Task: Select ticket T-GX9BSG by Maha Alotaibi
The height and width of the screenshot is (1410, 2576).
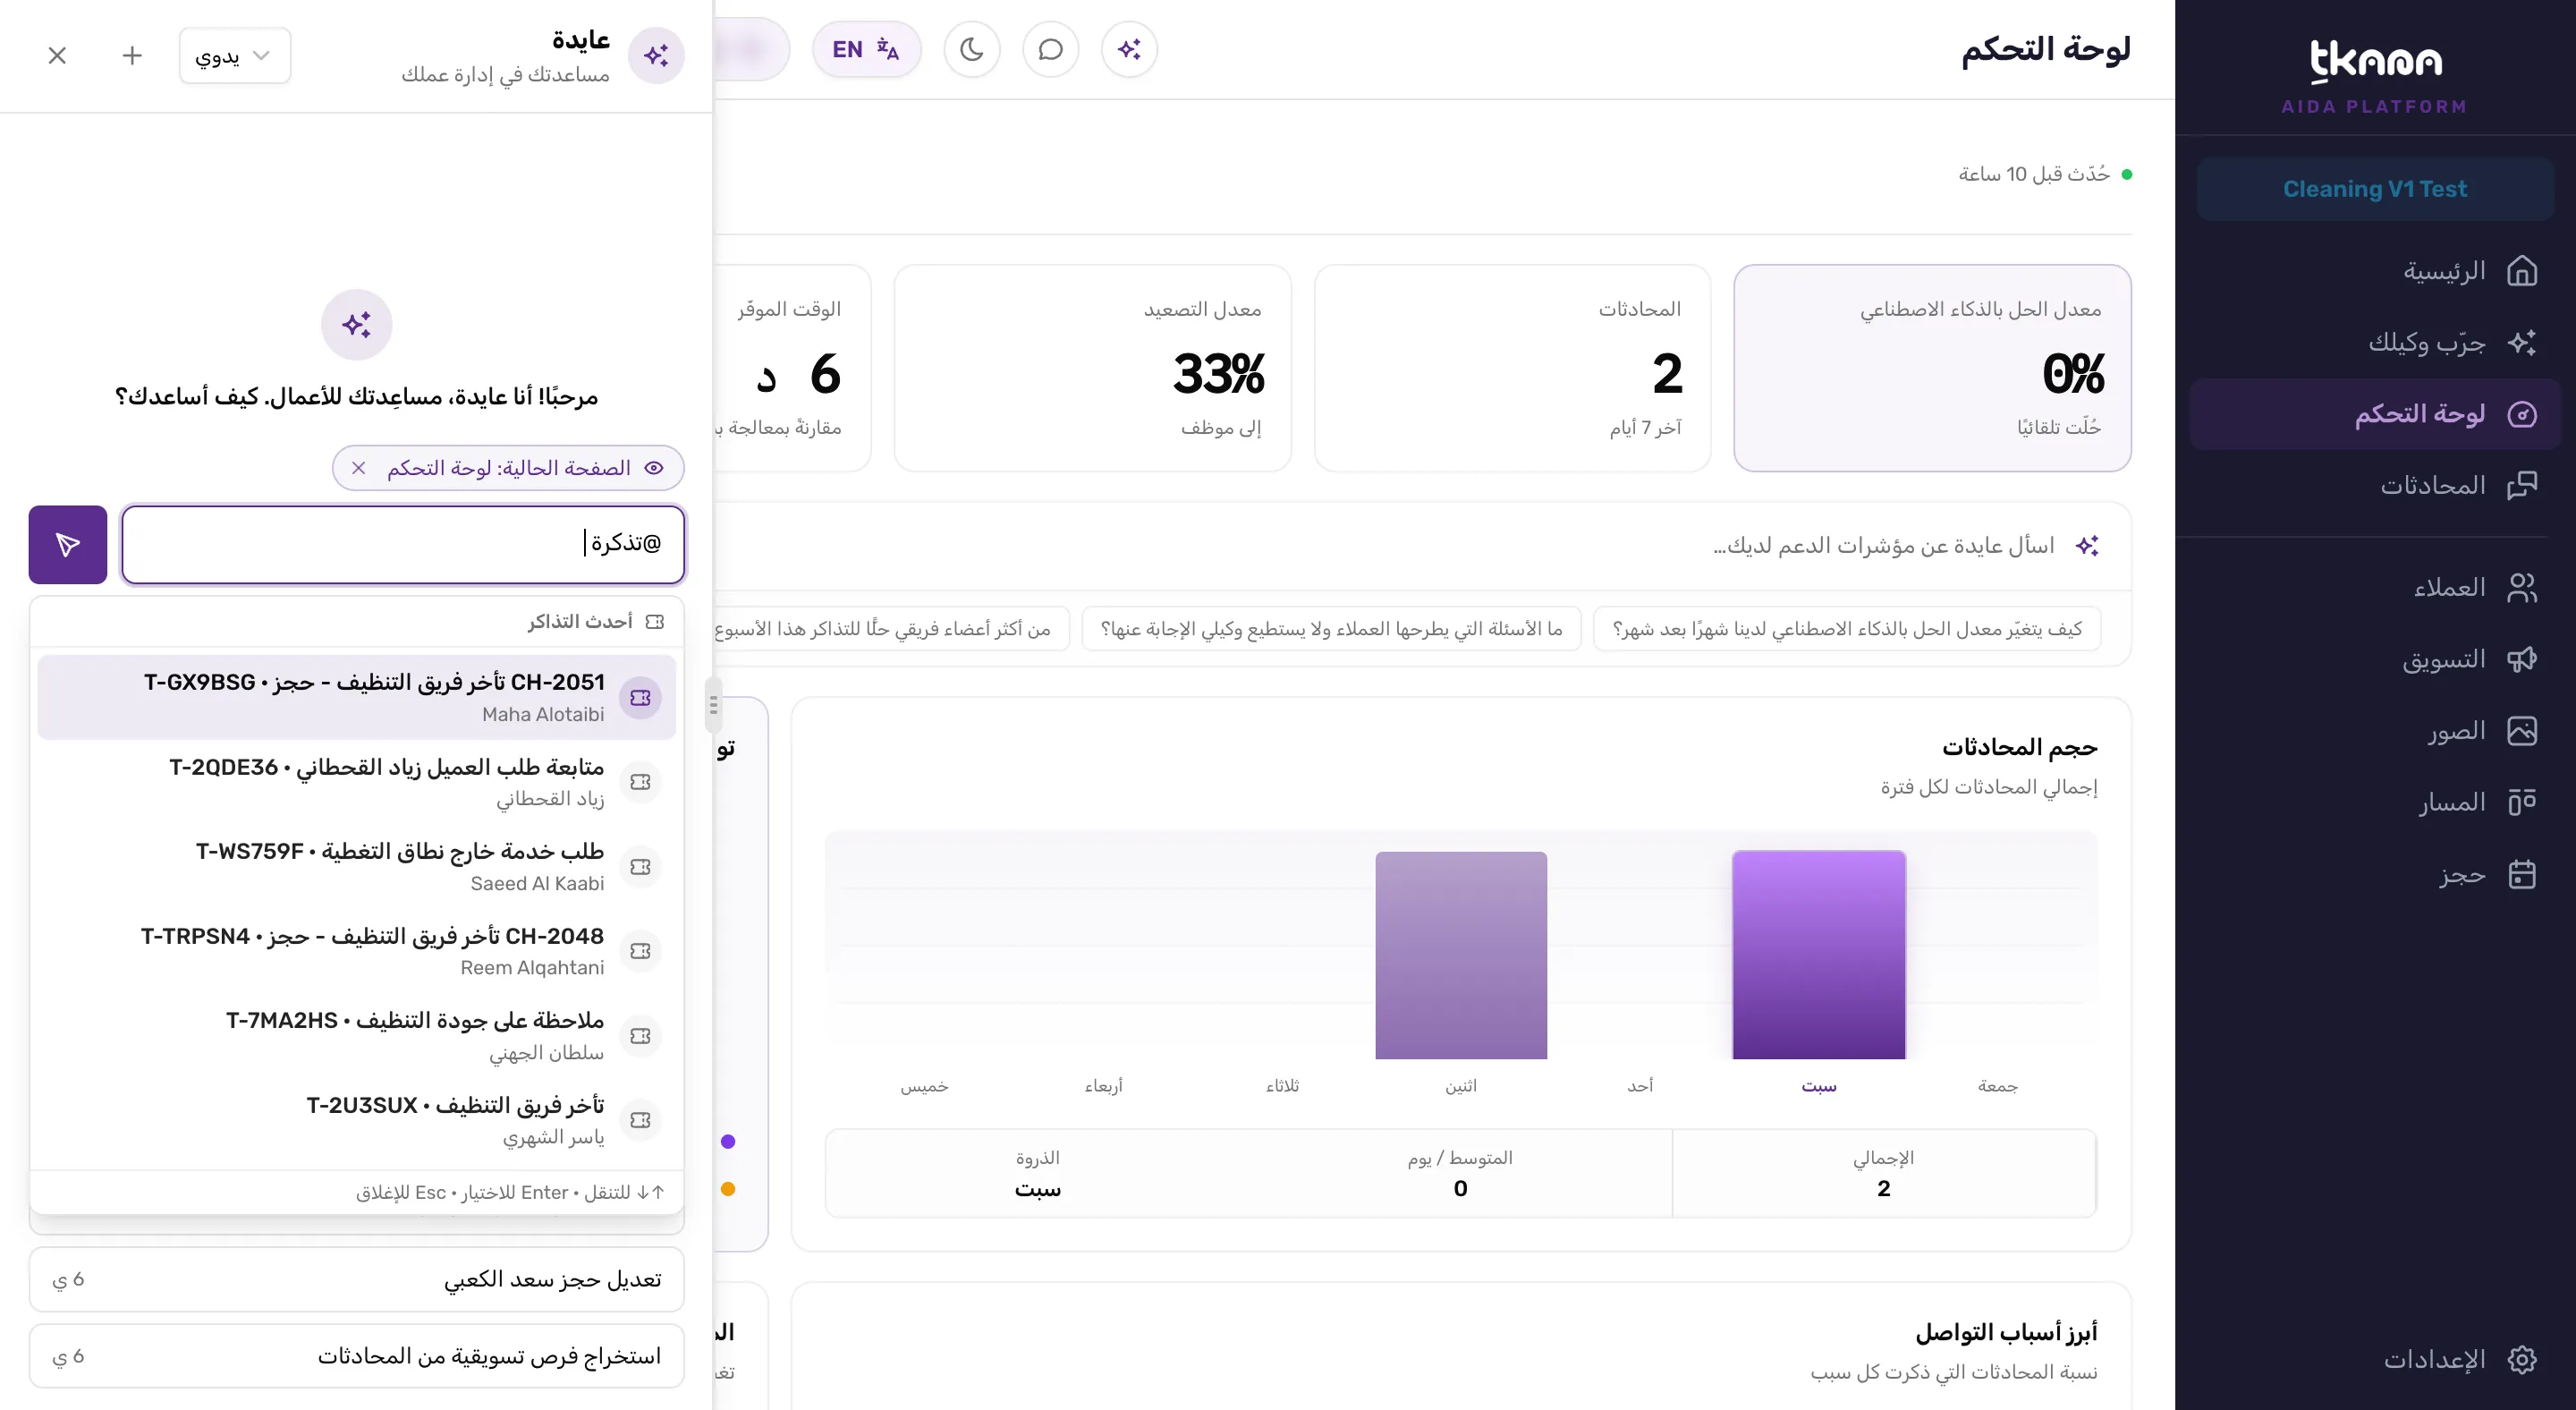Action: pos(356,697)
